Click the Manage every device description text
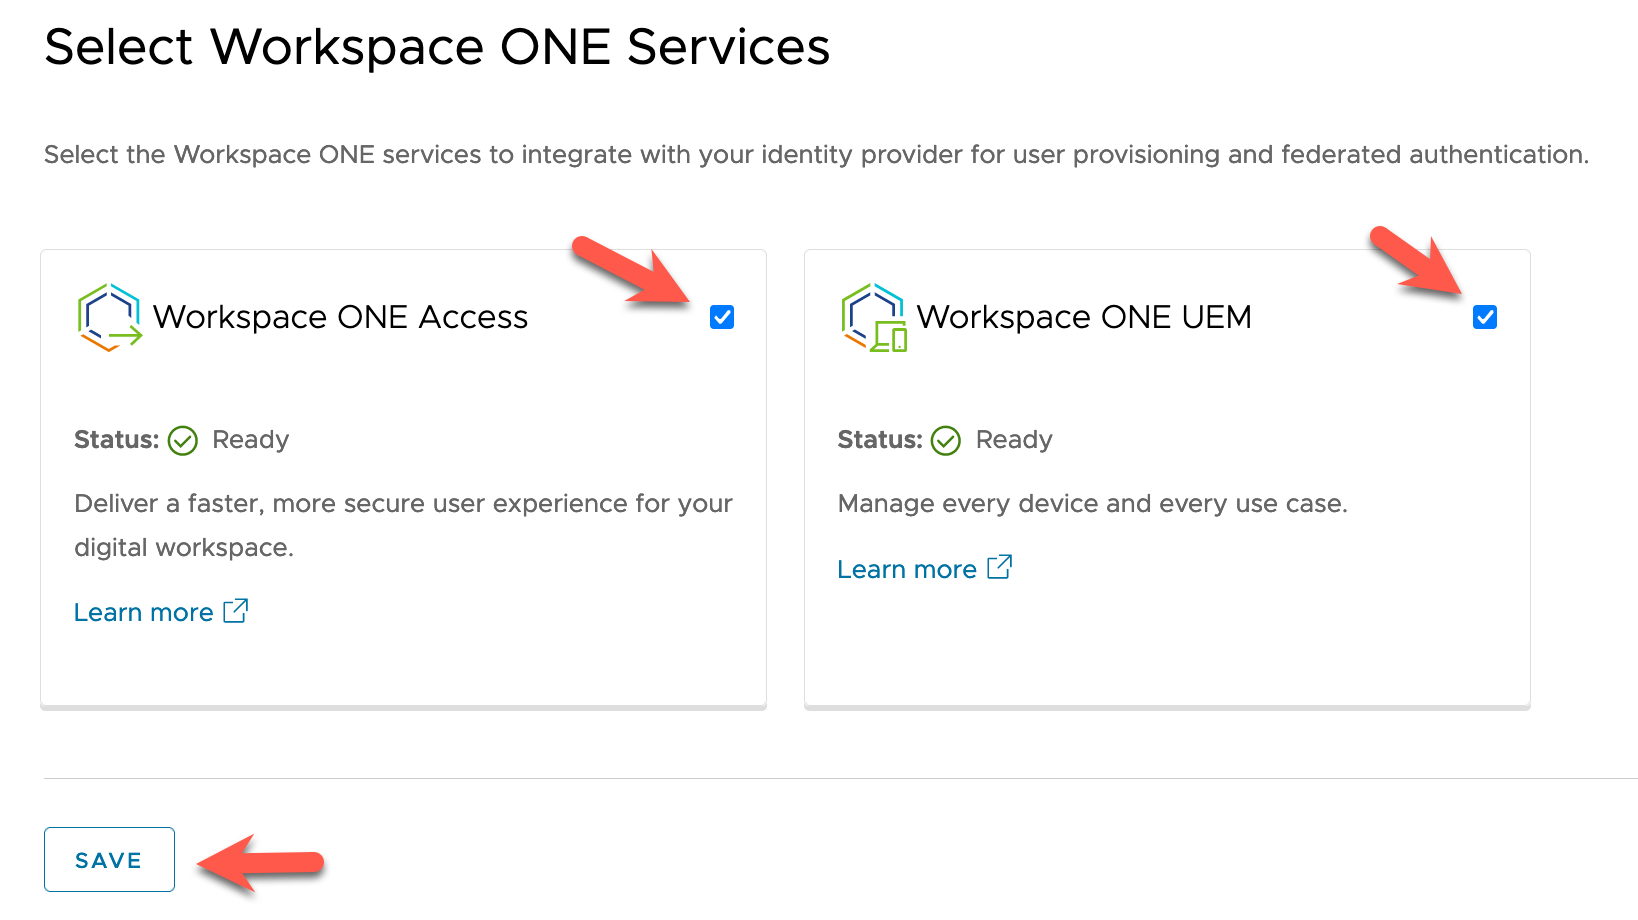This screenshot has width=1638, height=920. (1092, 503)
